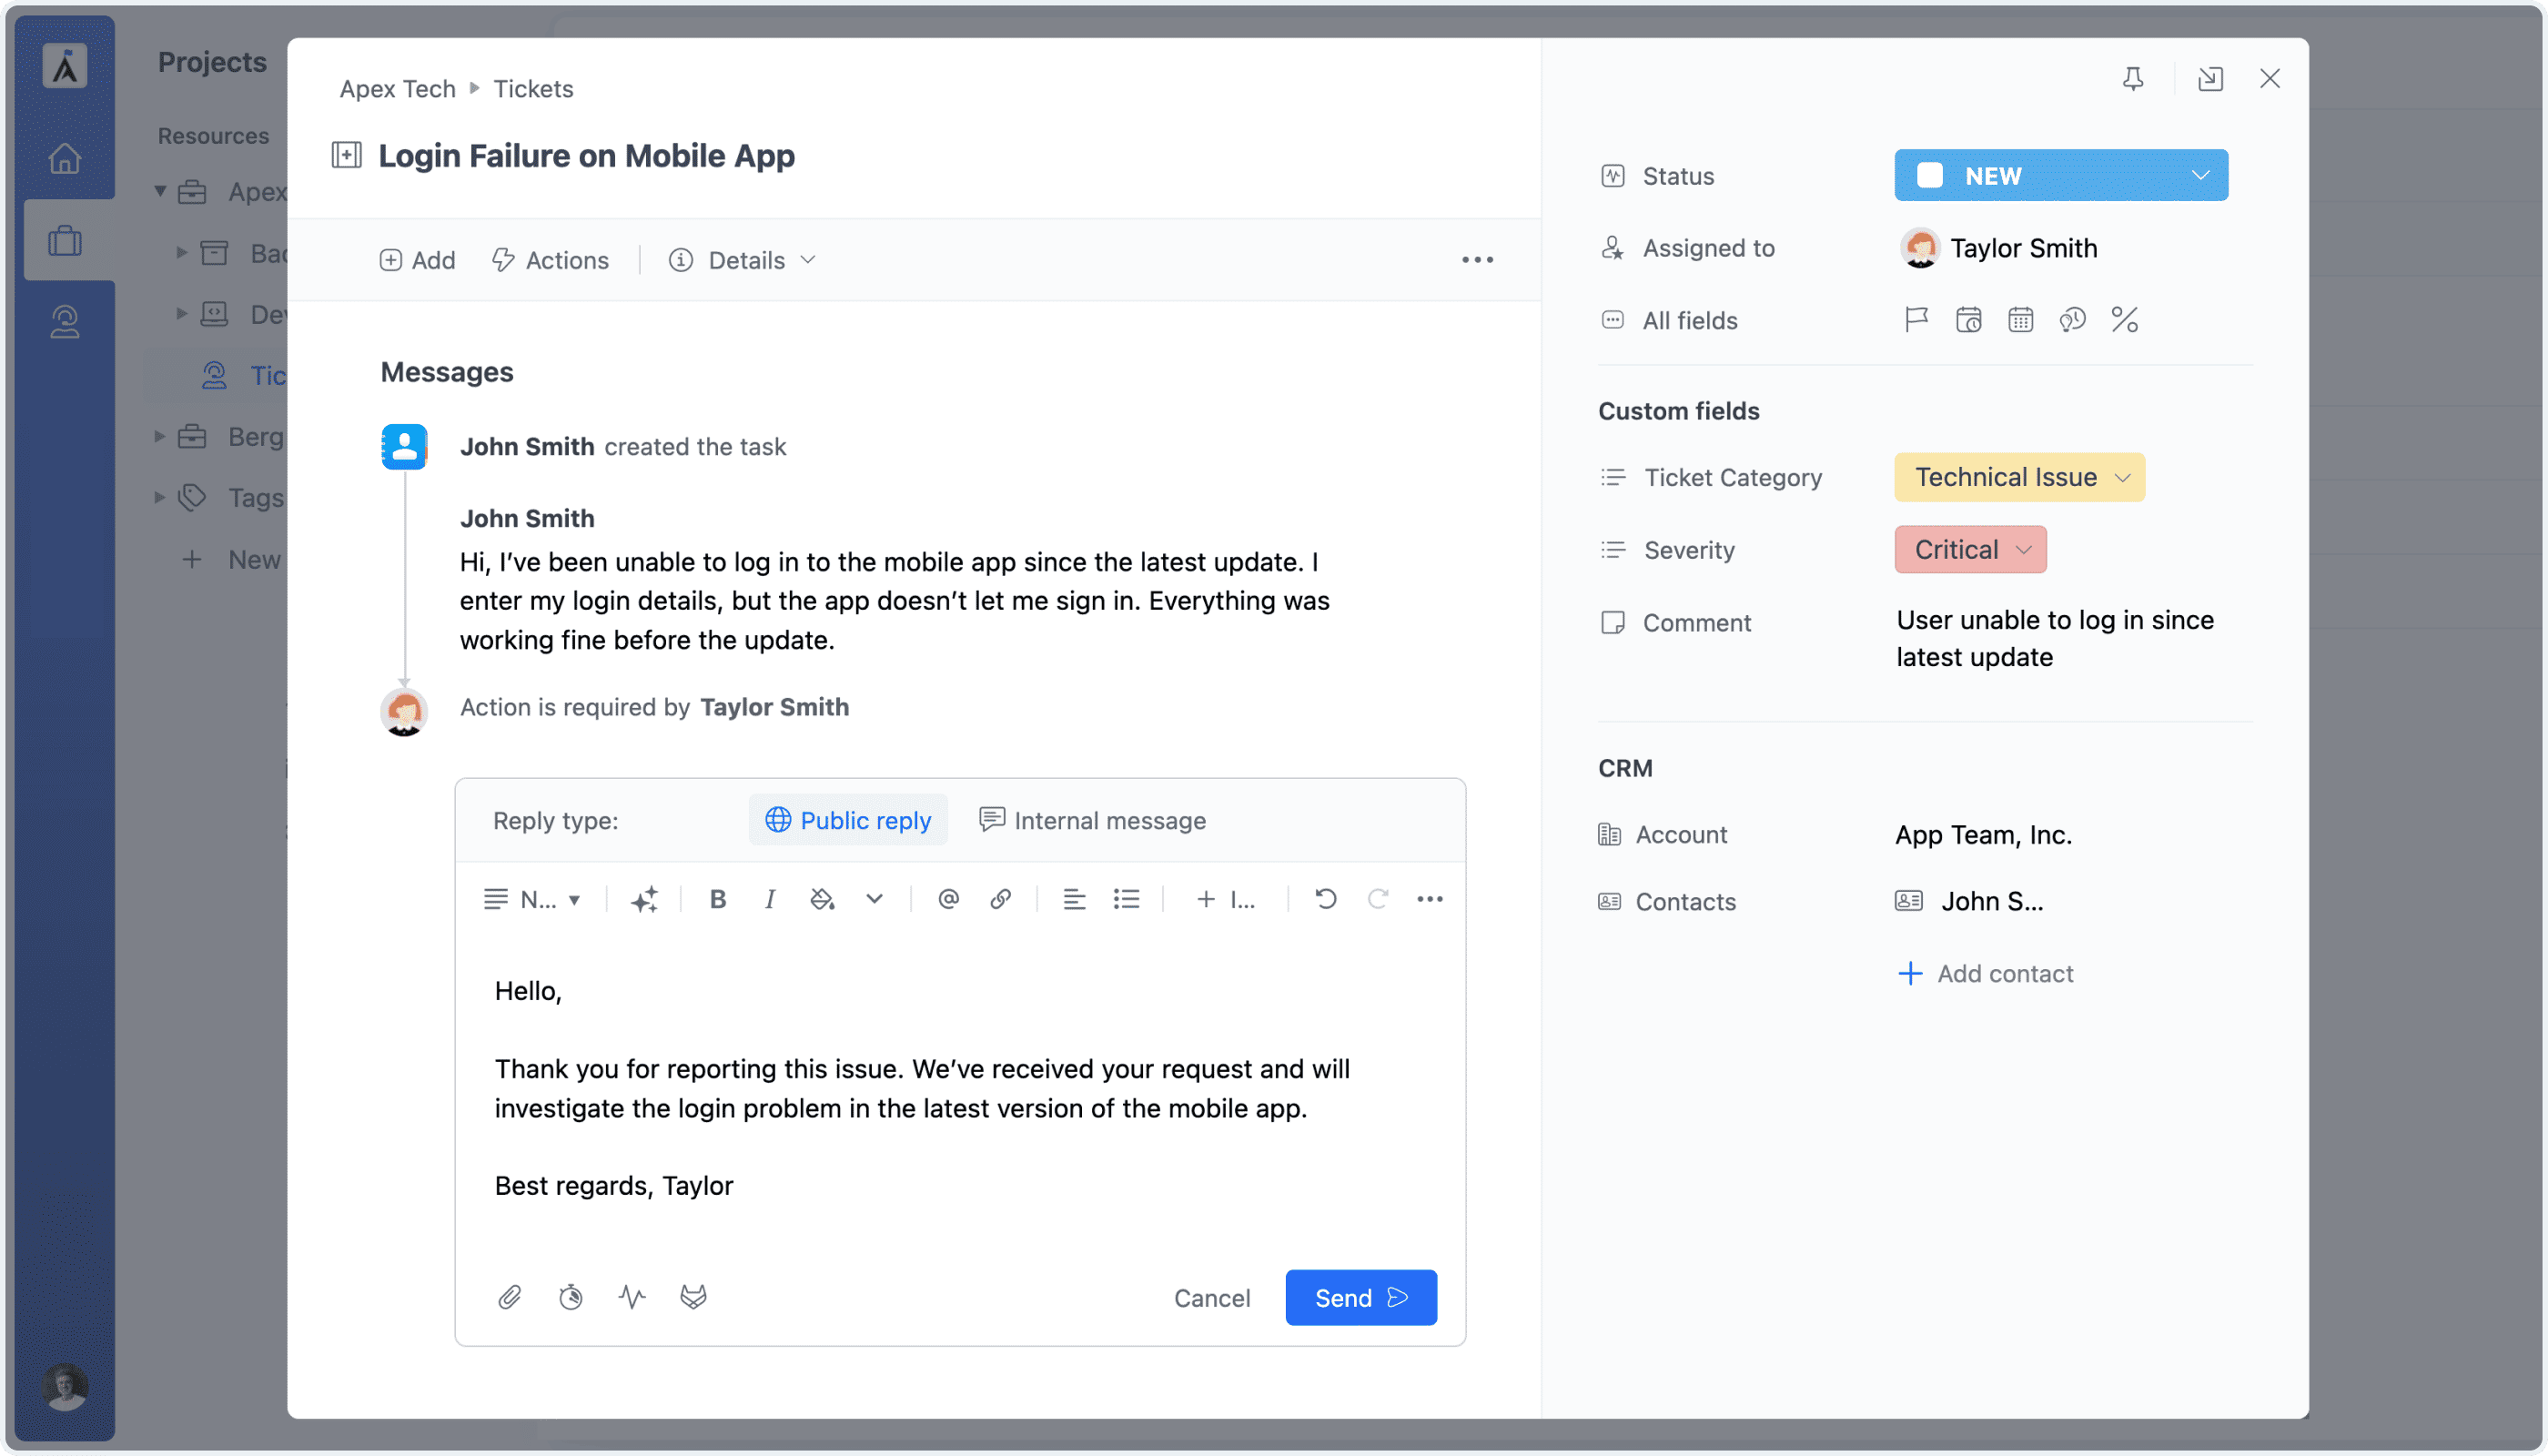Switch reply type to Internal message
This screenshot has width=2548, height=1456.
[x=1092, y=820]
